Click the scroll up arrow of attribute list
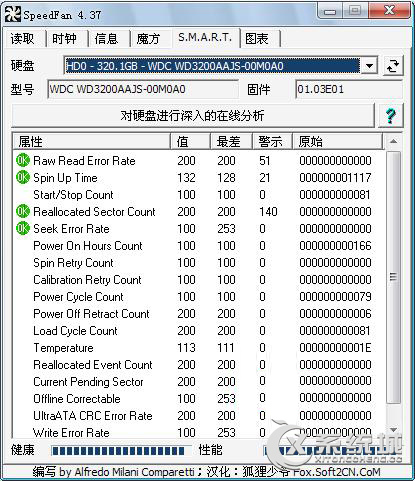 coord(393,141)
